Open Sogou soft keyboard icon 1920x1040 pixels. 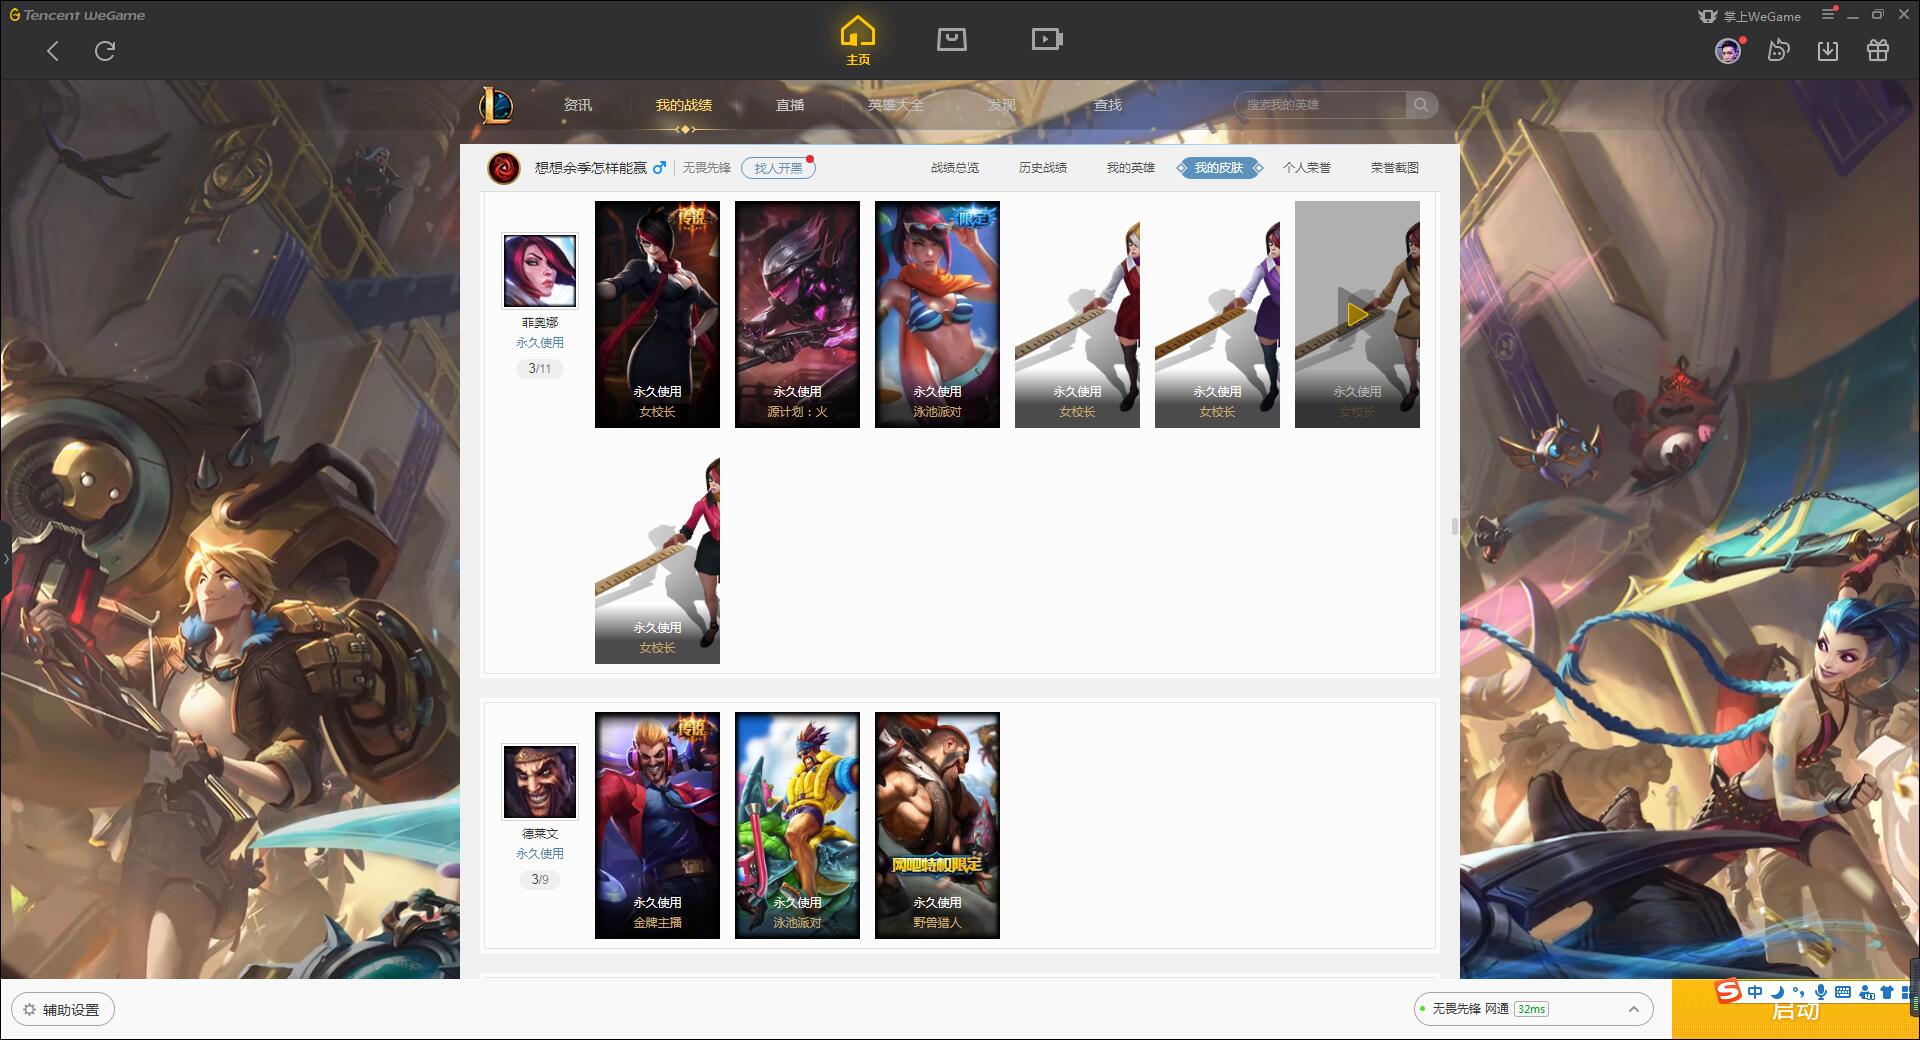tap(1843, 992)
